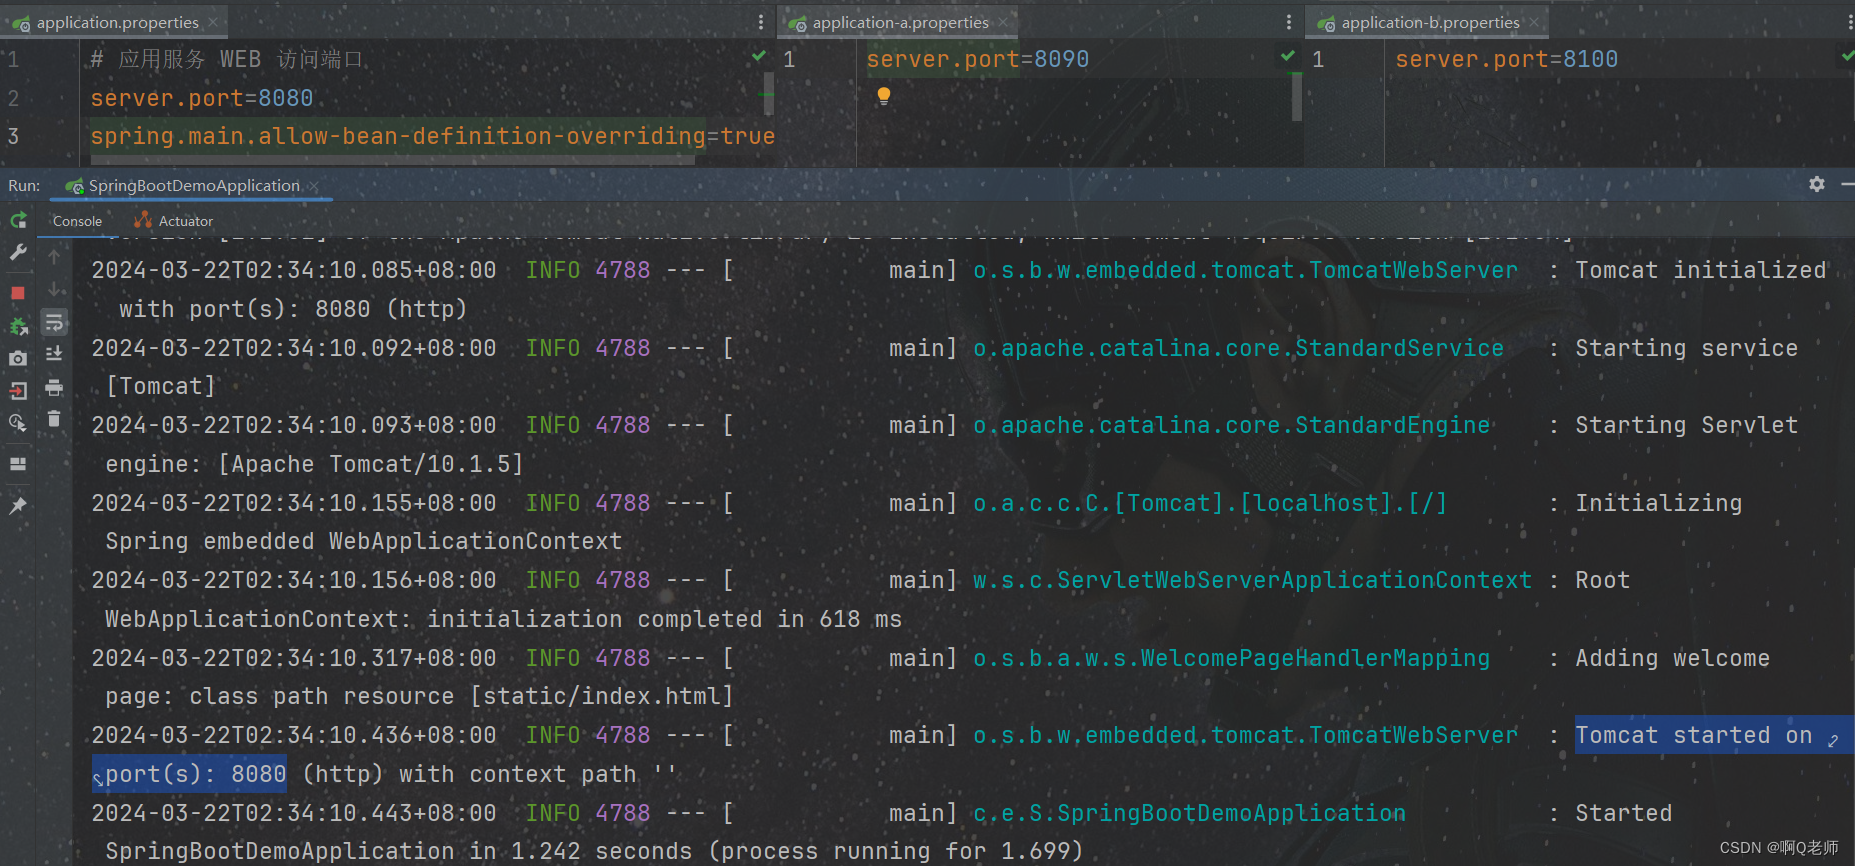Toggle scroll to end of console

pos(54,354)
